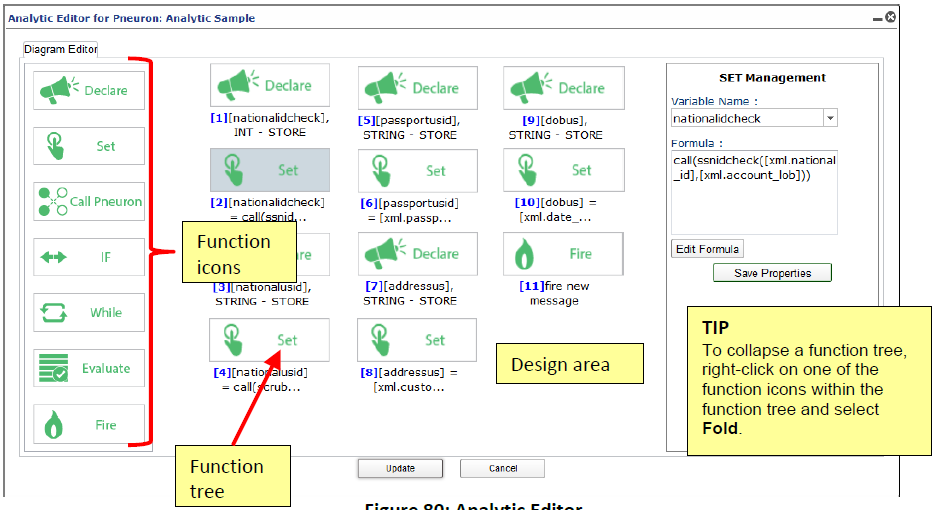Select the IF function icon
The height and width of the screenshot is (510, 937).
88,257
